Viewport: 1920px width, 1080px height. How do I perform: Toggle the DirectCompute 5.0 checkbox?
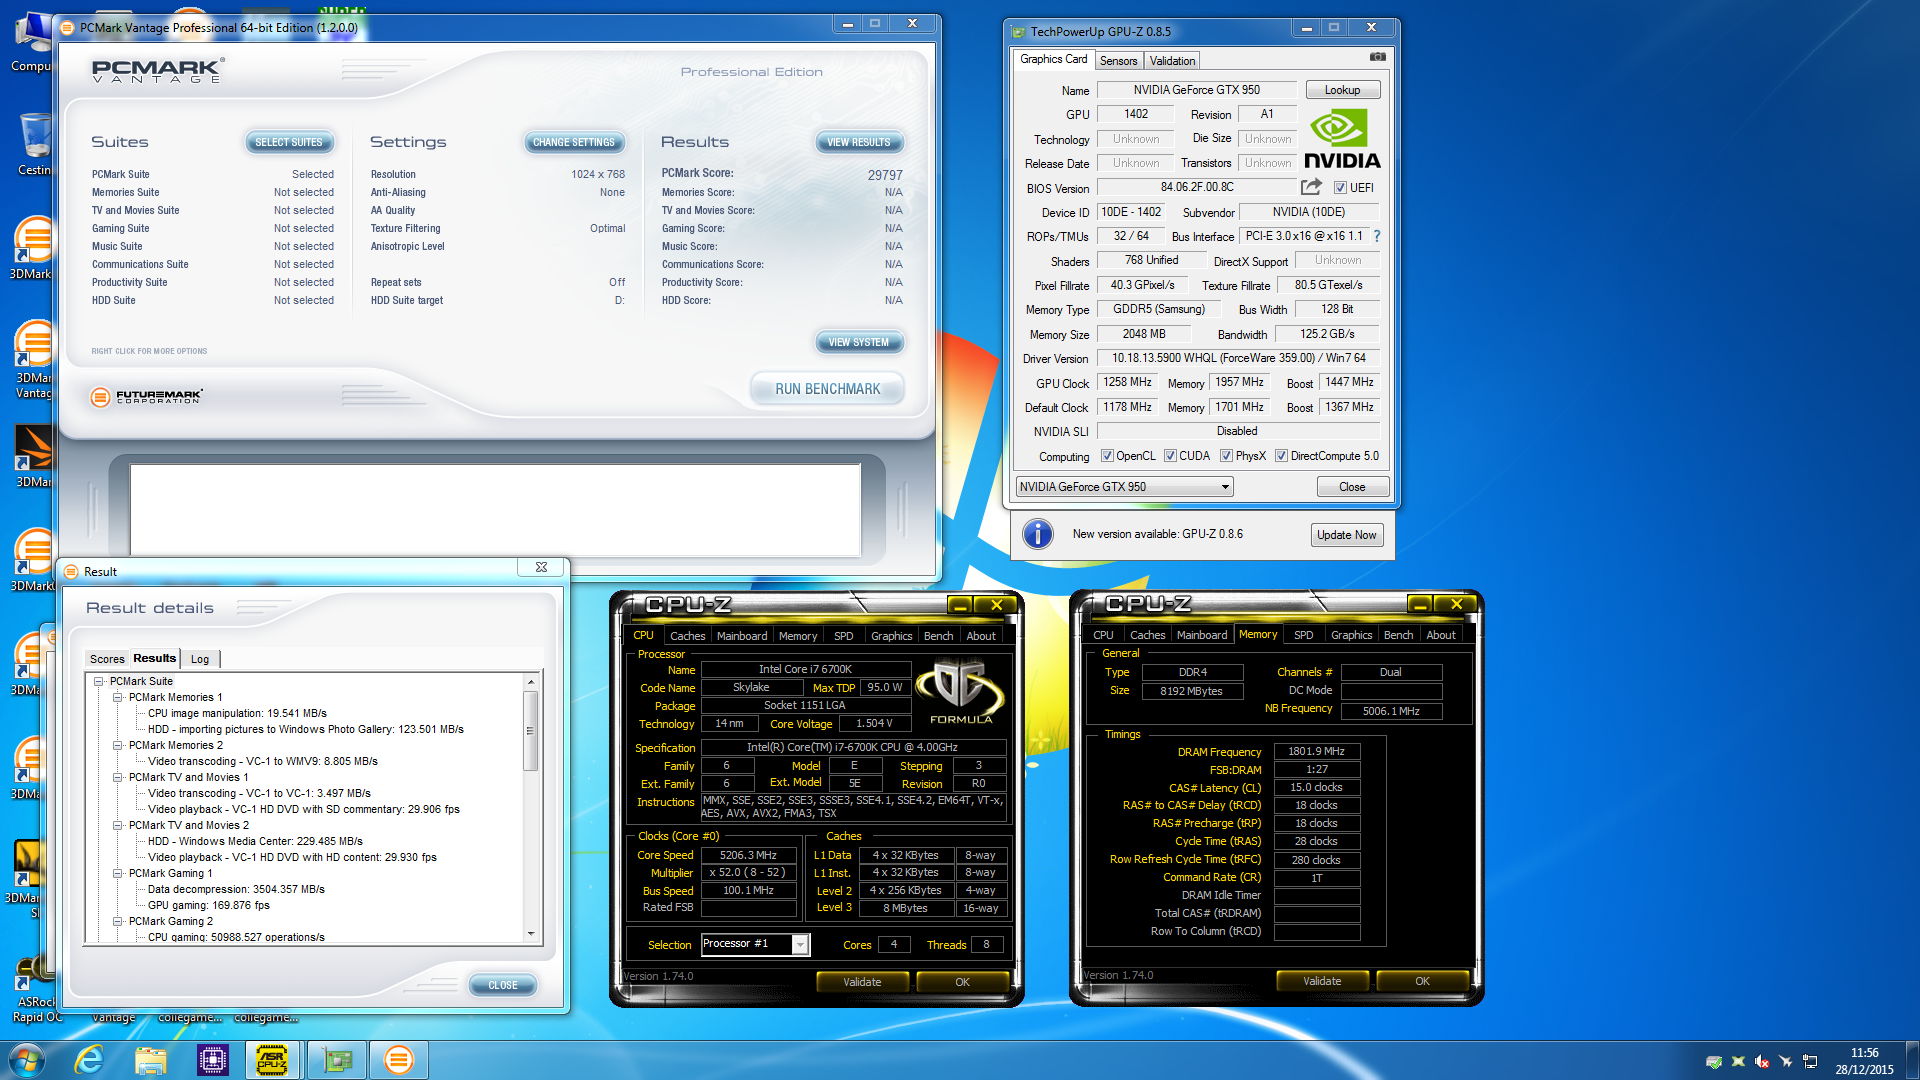(x=1281, y=456)
